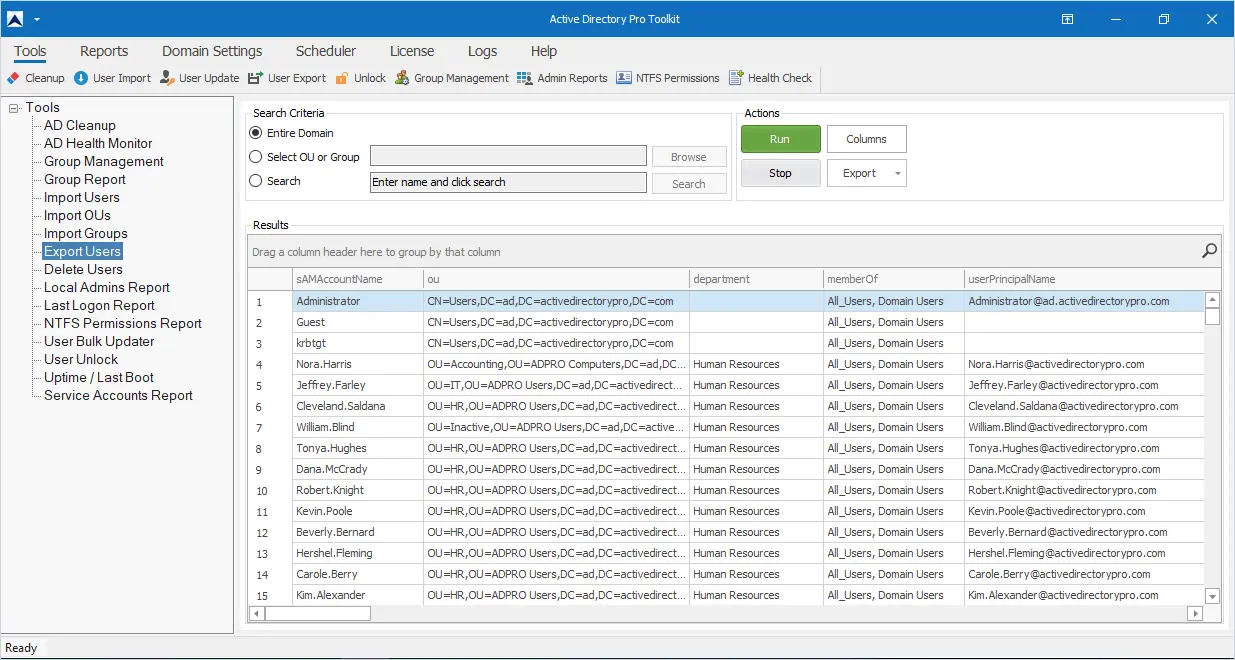Select the Search radio option
Viewport: 1235px width, 660px height.
tap(256, 181)
